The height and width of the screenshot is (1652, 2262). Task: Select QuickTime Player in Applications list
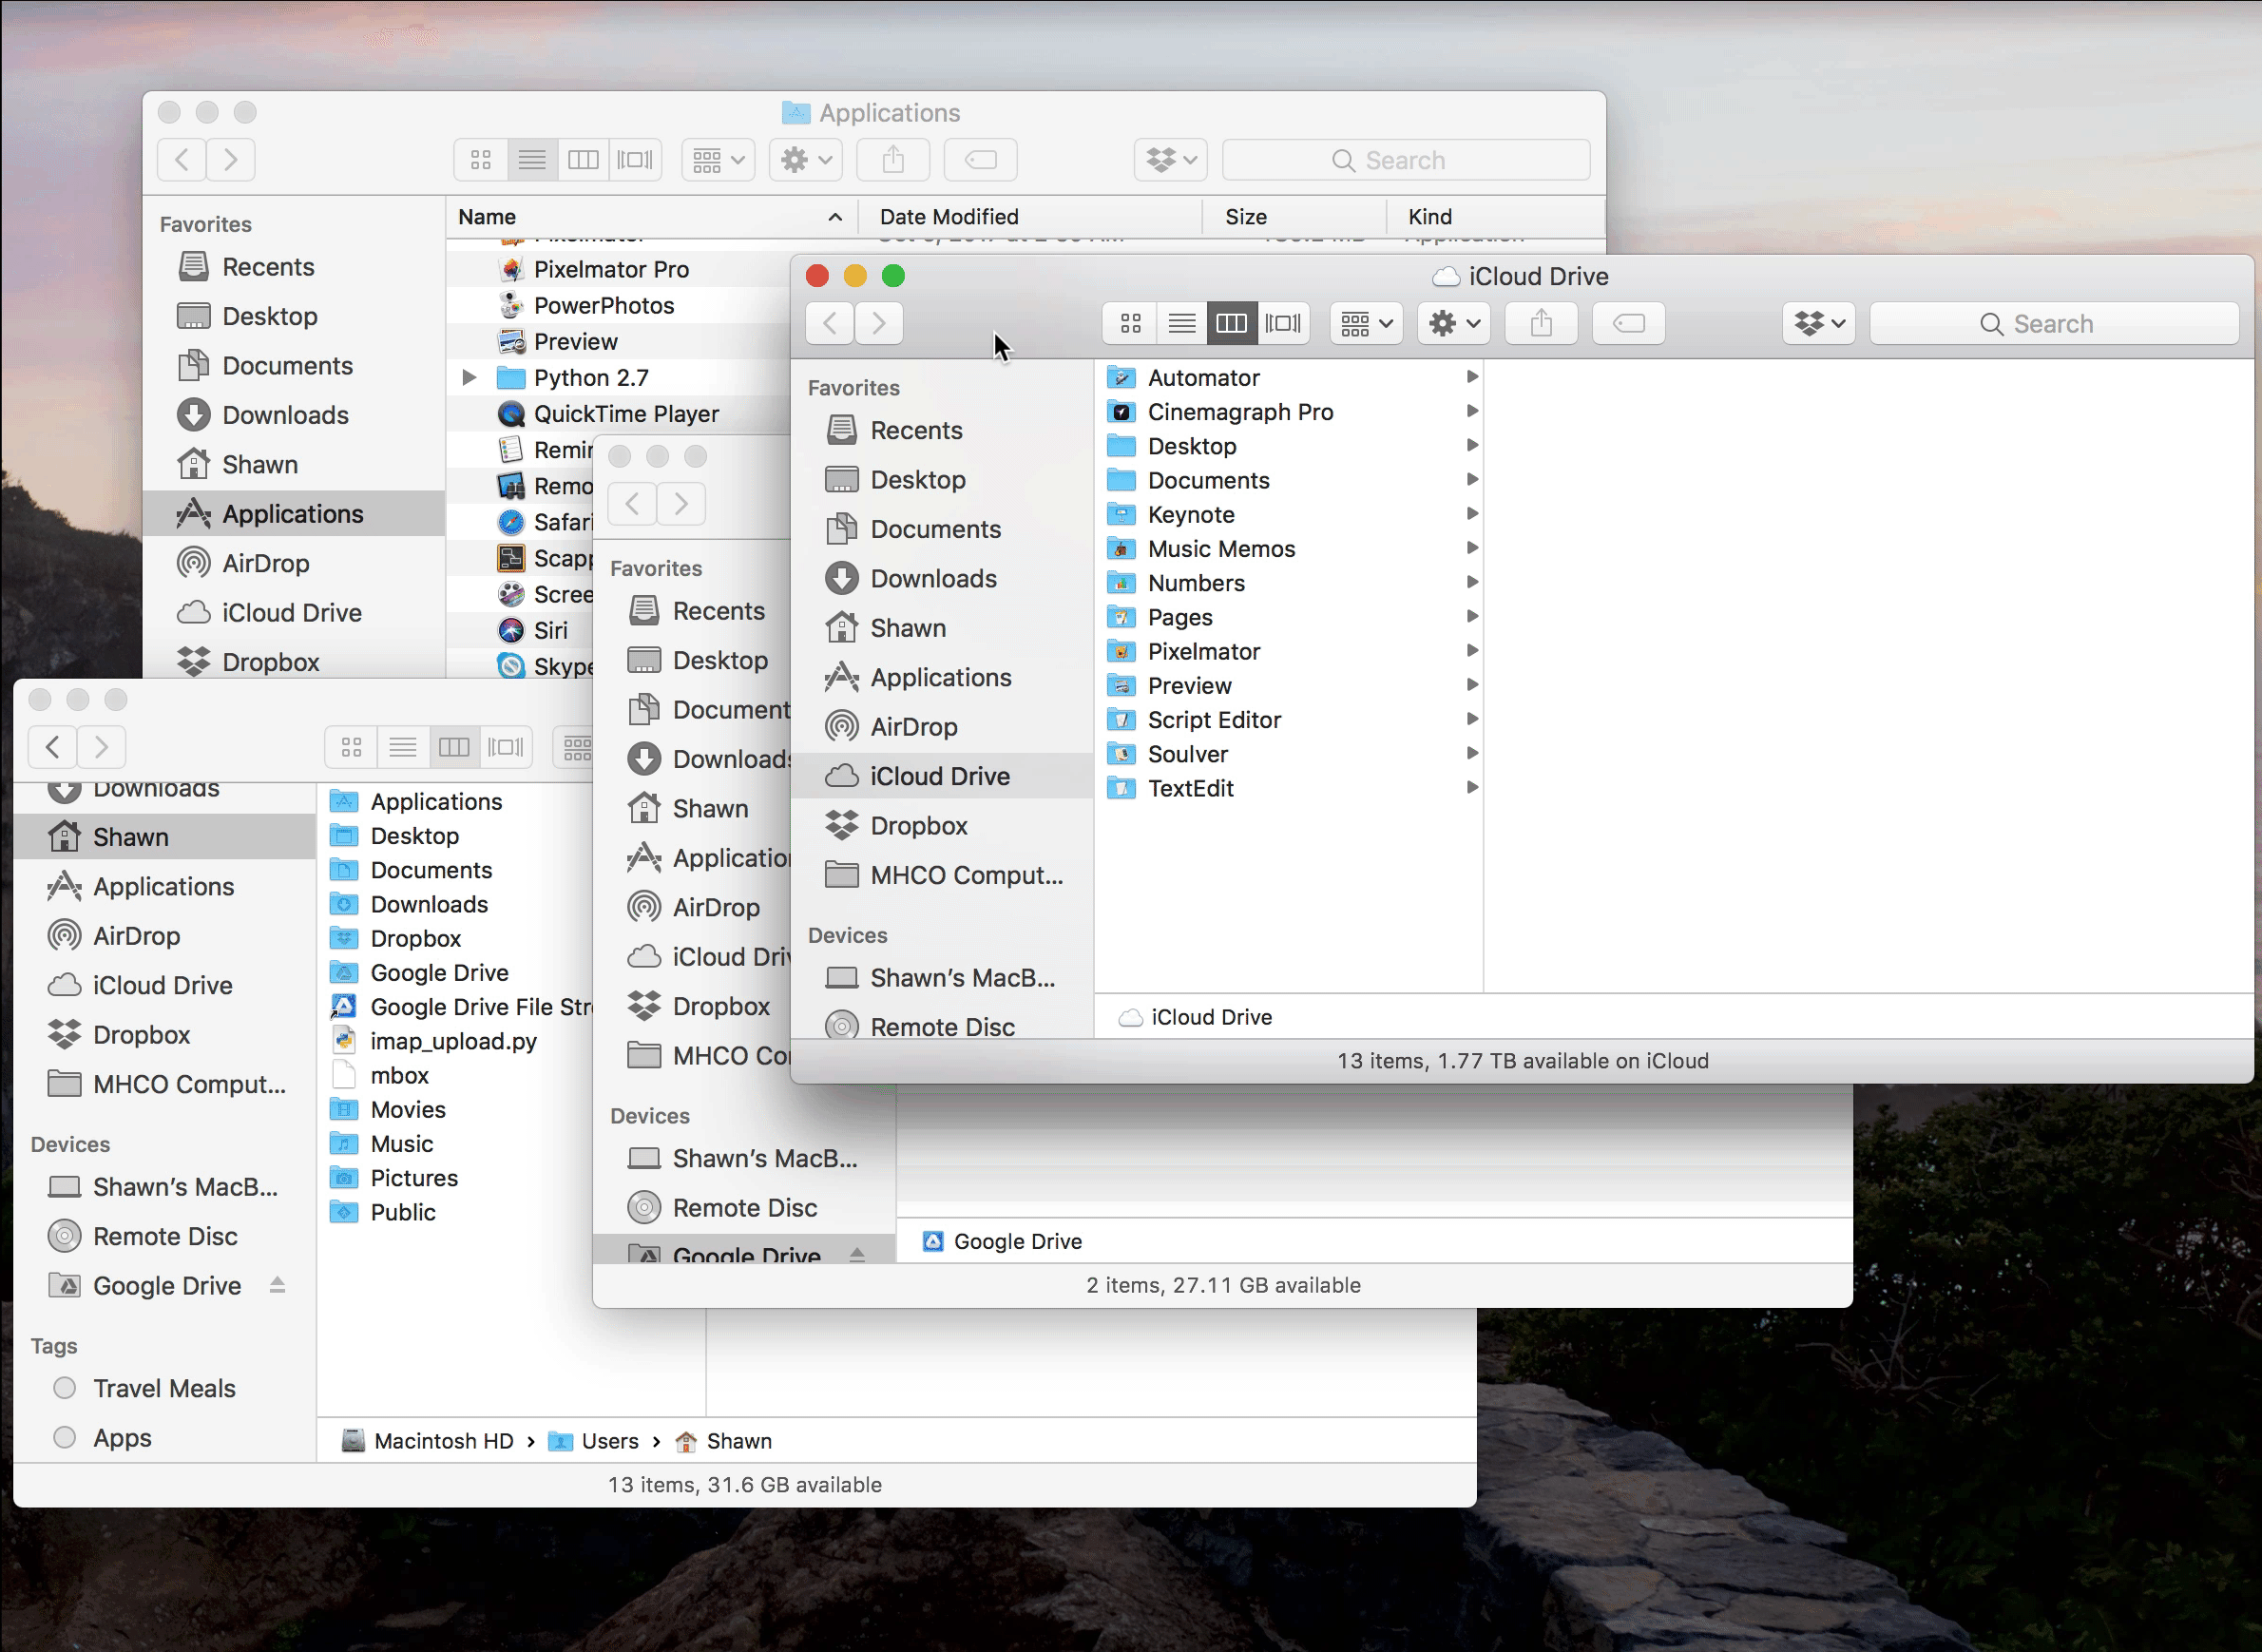[x=626, y=414]
